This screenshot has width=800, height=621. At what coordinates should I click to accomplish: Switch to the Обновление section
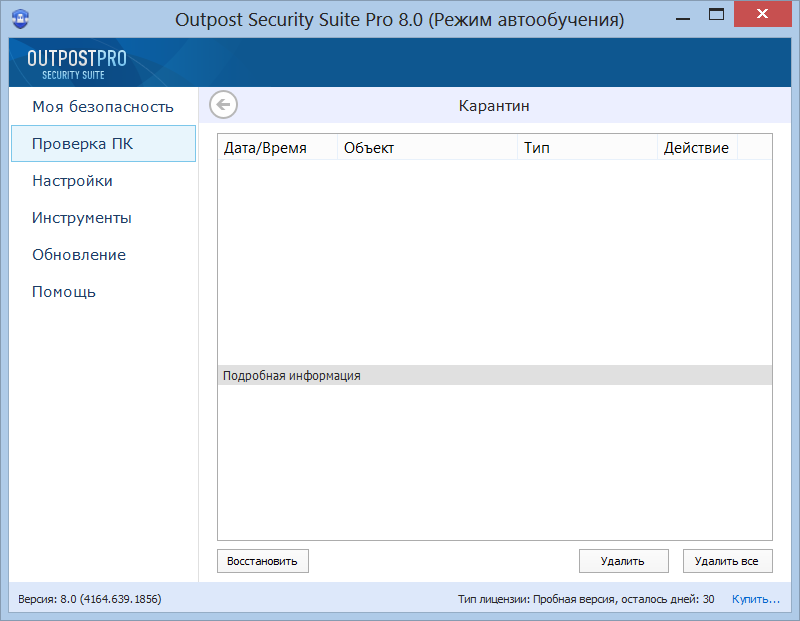pyautogui.click(x=79, y=255)
